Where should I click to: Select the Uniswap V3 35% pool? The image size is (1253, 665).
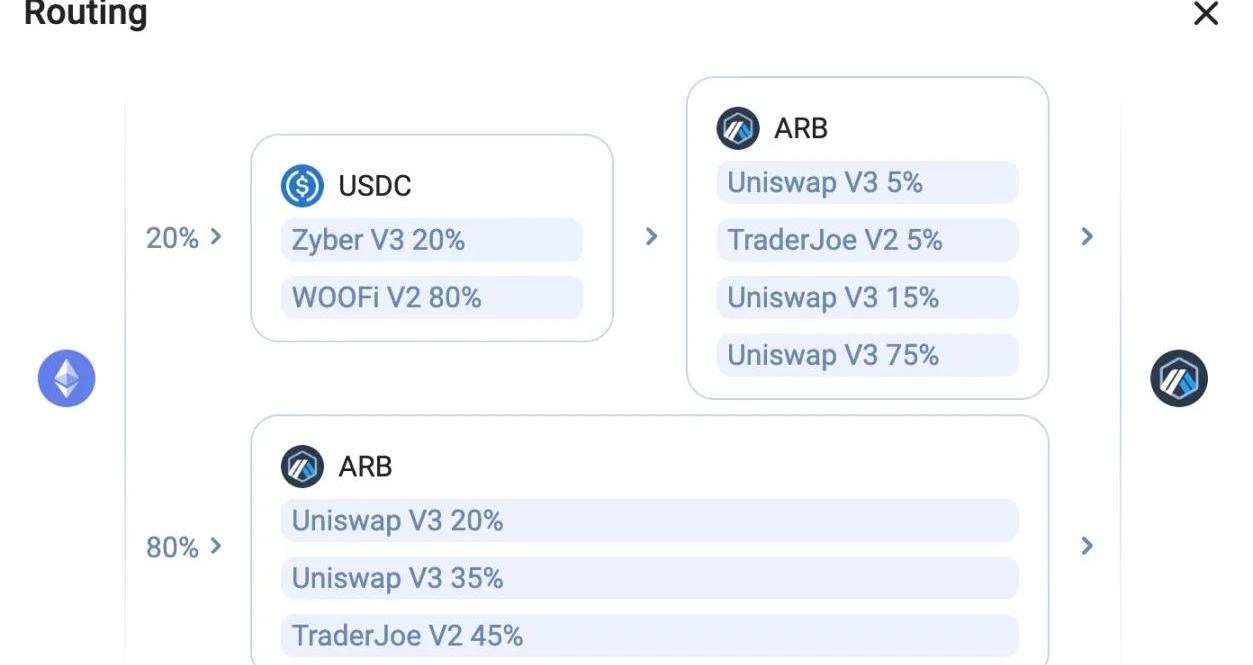[x=649, y=579]
